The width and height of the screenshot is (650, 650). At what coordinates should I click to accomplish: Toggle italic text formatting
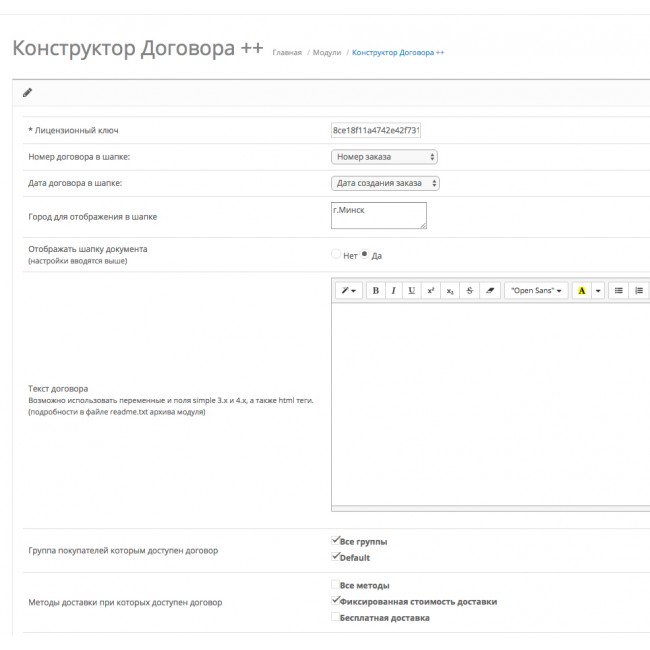pyautogui.click(x=394, y=290)
